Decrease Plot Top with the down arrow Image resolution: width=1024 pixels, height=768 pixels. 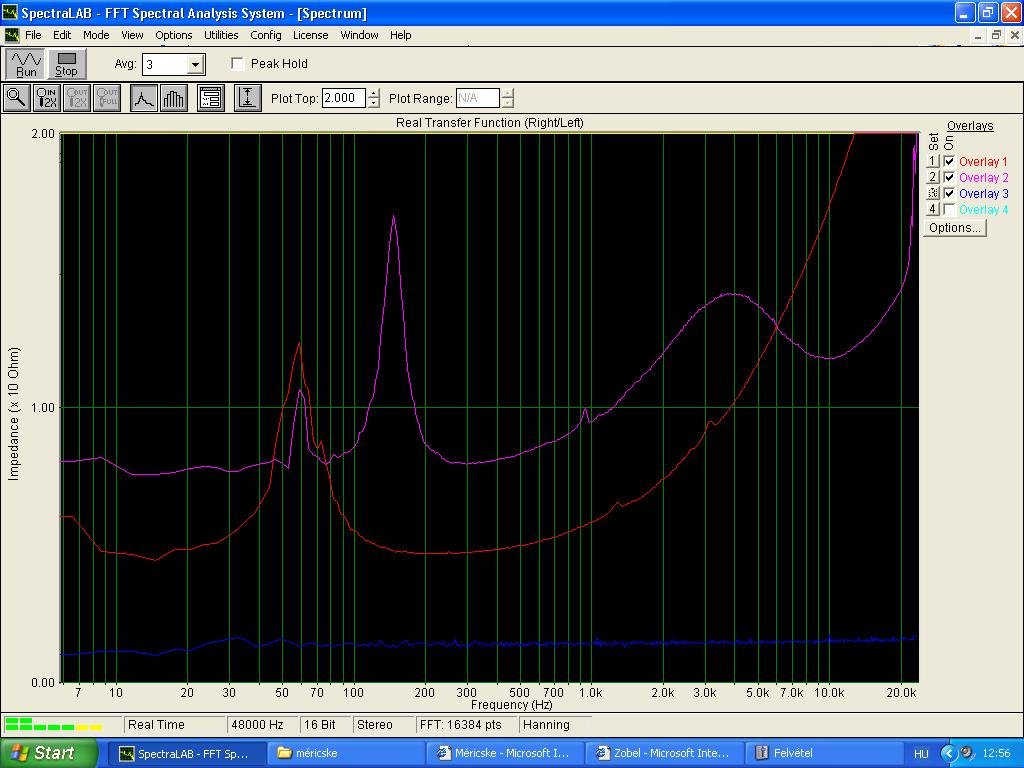[373, 103]
